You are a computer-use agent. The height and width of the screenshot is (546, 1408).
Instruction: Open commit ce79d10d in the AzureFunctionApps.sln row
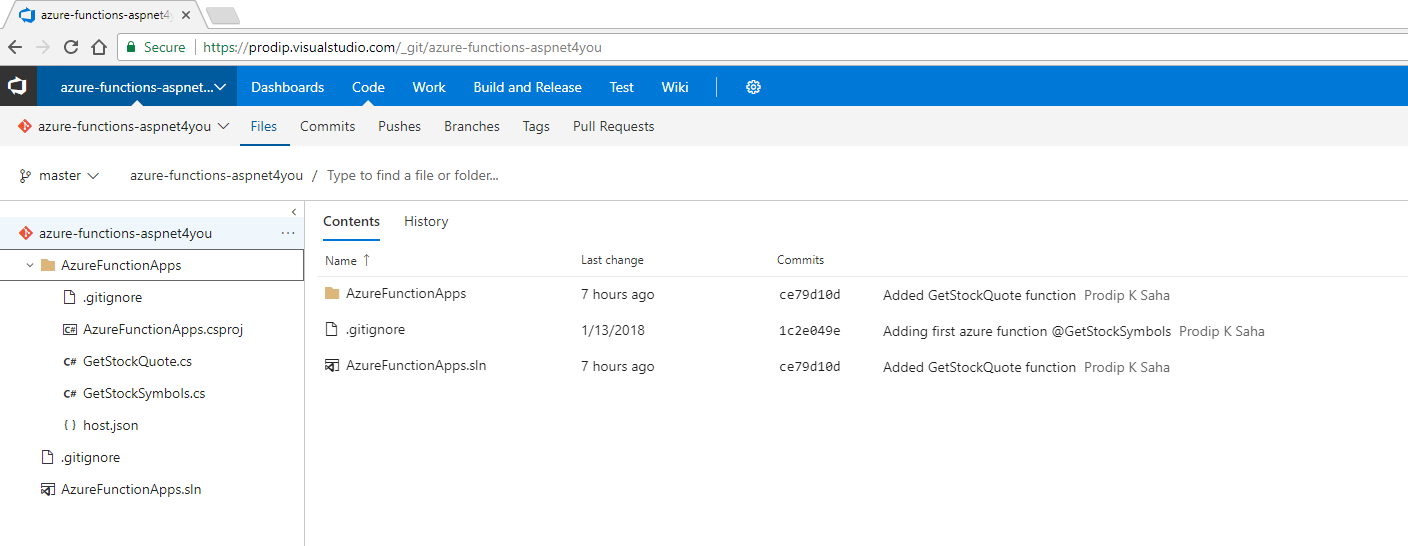tap(809, 367)
